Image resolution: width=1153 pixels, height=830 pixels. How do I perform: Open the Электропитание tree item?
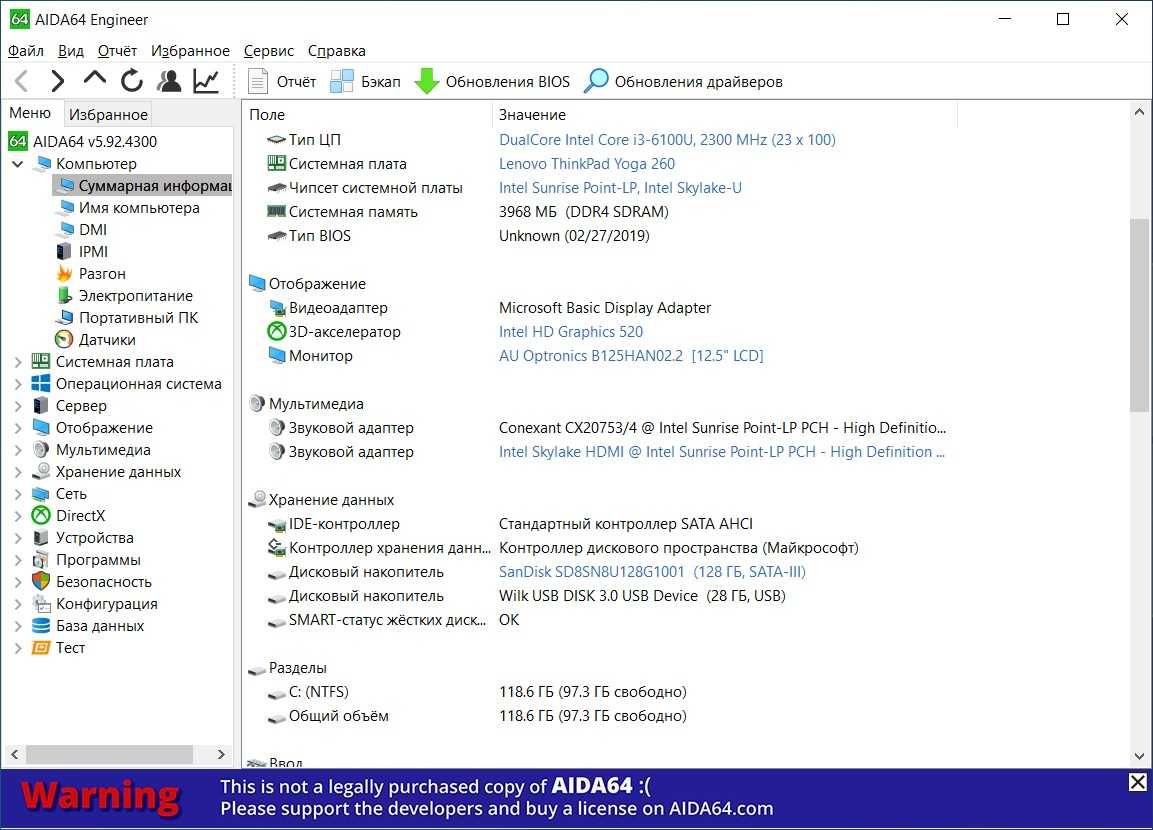(x=135, y=296)
